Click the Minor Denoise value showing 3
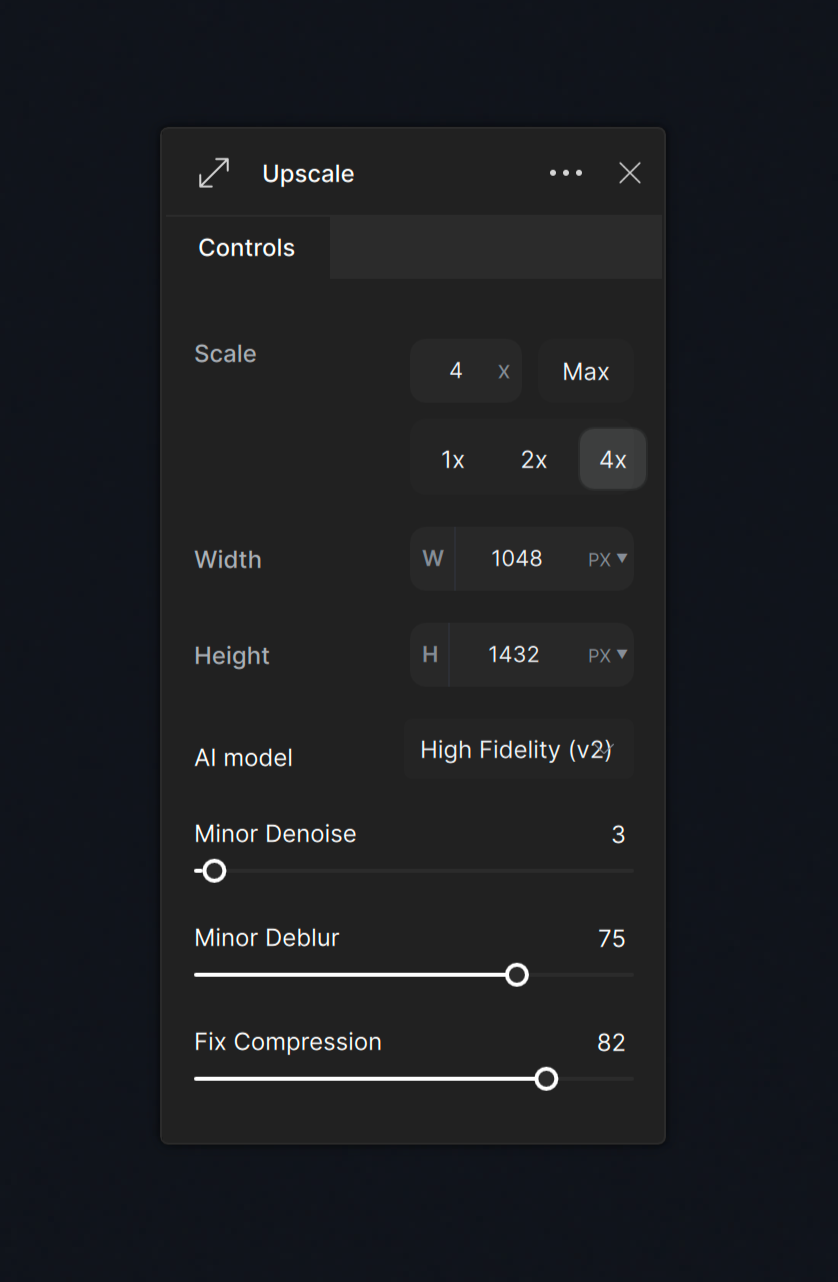Screen dimensions: 838x1282 point(618,834)
